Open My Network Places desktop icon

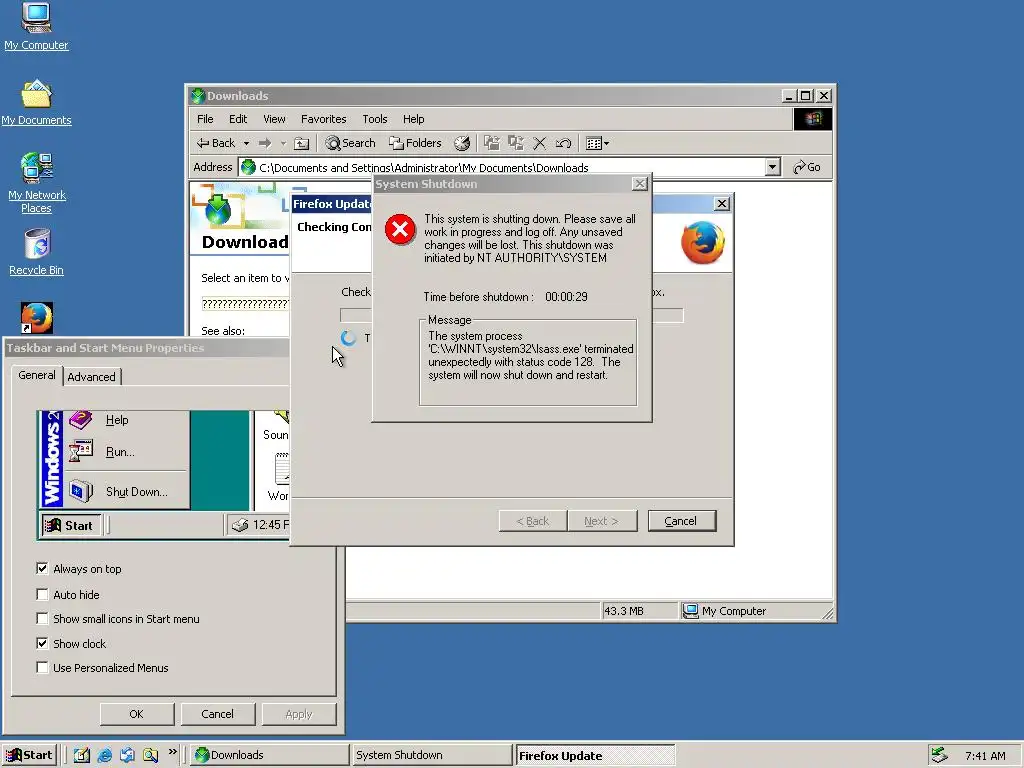tap(36, 183)
